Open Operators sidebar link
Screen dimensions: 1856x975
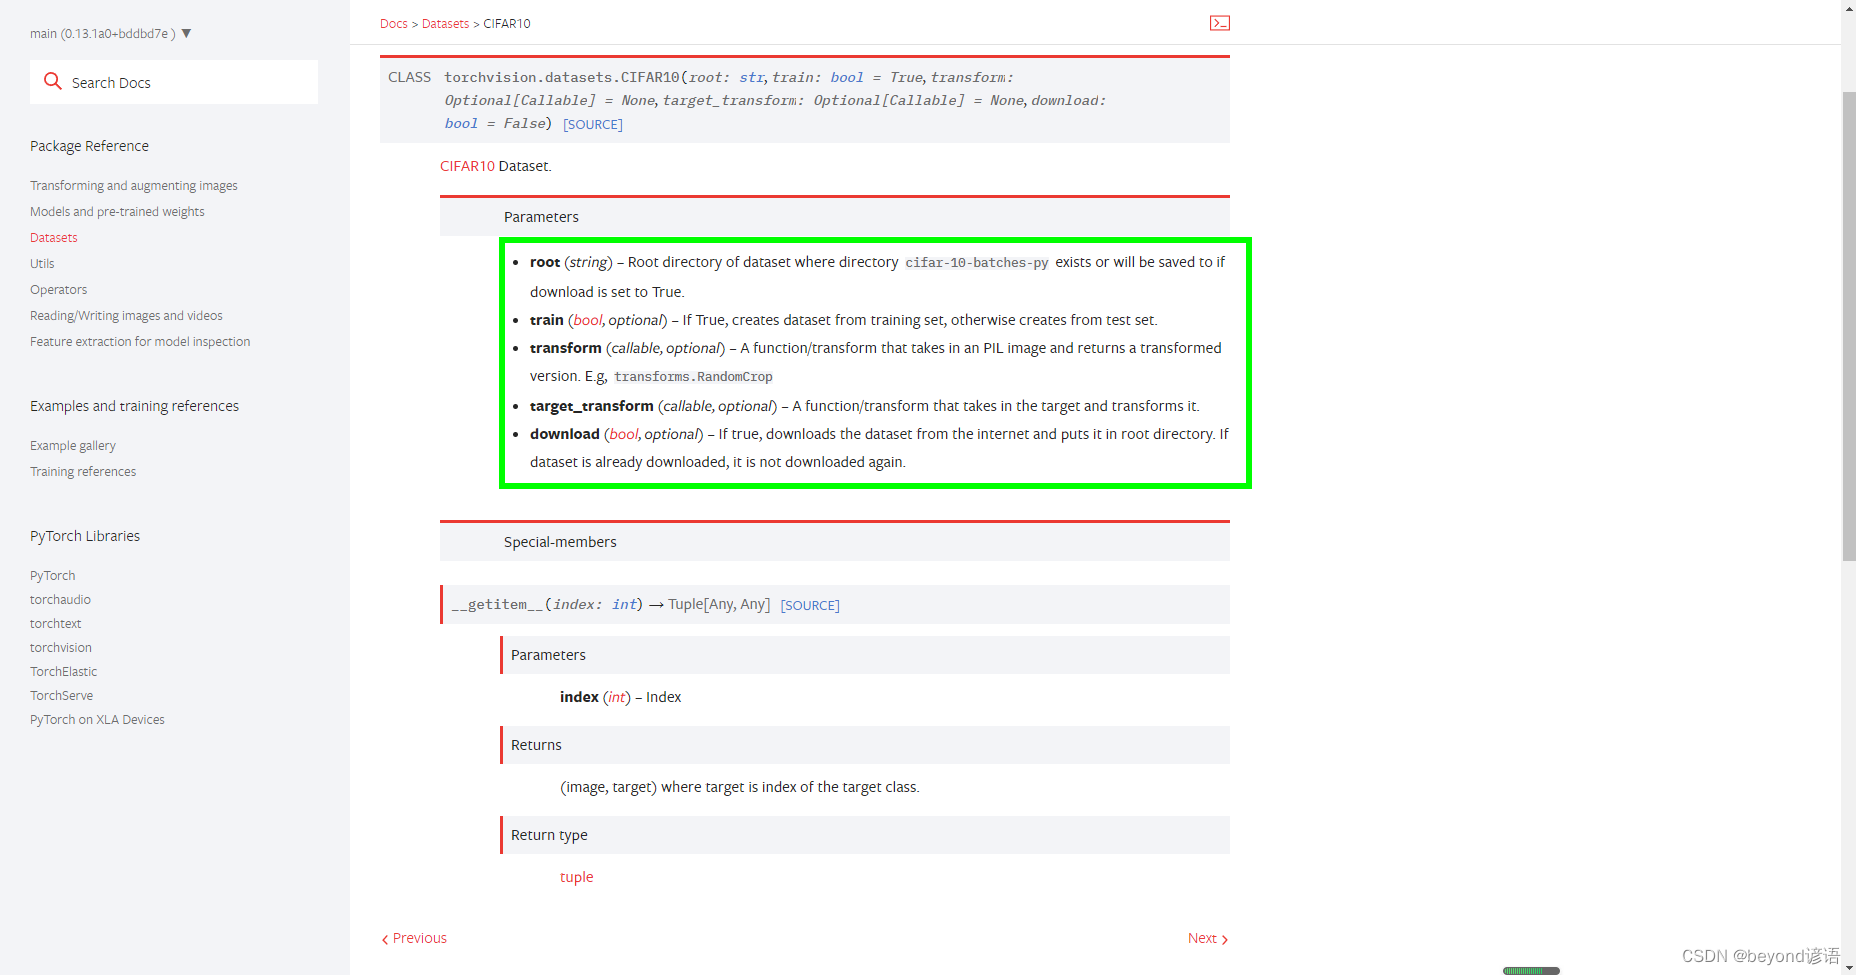click(58, 290)
